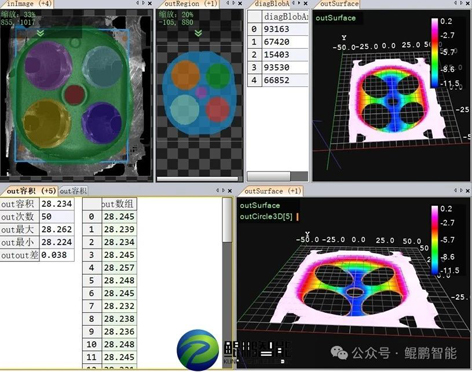Viewport: 472px width, 372px height.
Task: Open the outSurface (+1) tab
Action: pos(272,191)
